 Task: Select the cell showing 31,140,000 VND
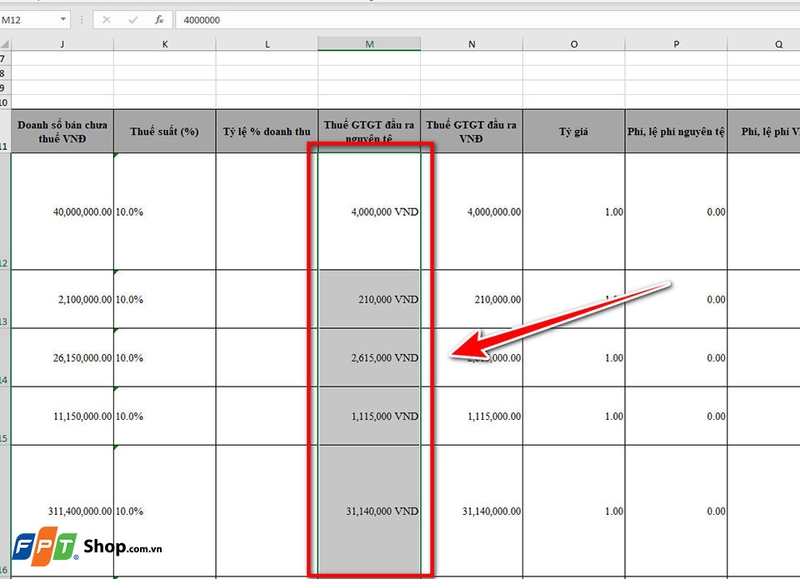(x=369, y=510)
